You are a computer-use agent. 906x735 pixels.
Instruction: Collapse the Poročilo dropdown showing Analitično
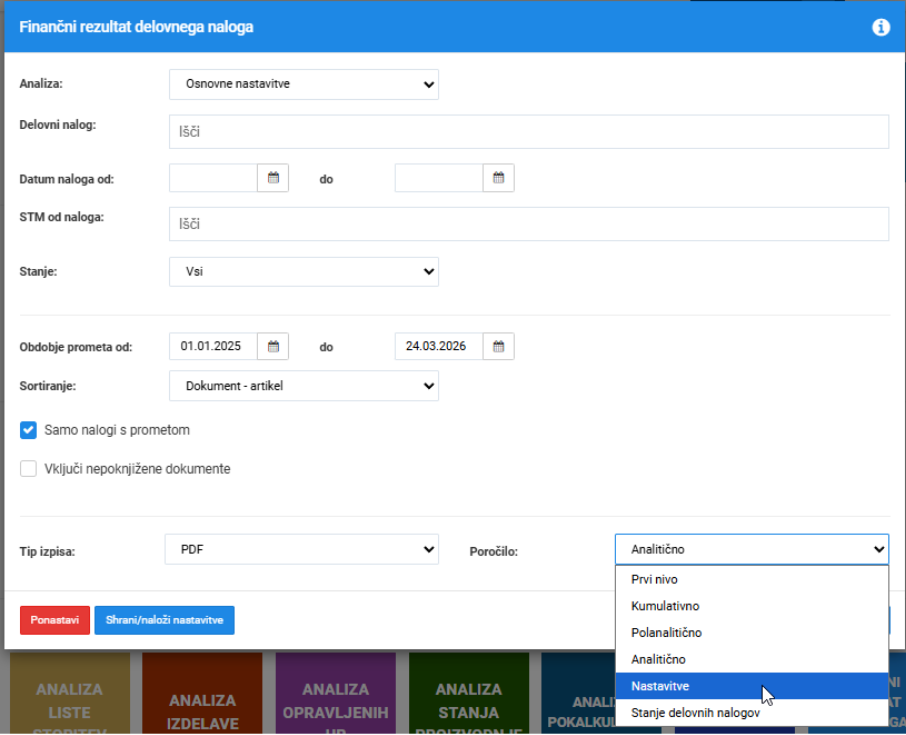click(752, 550)
